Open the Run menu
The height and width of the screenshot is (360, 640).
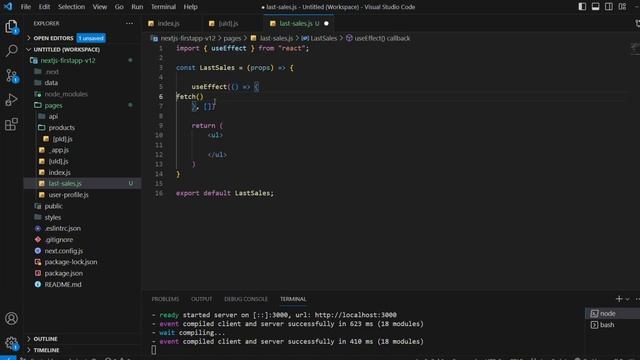pos(137,7)
